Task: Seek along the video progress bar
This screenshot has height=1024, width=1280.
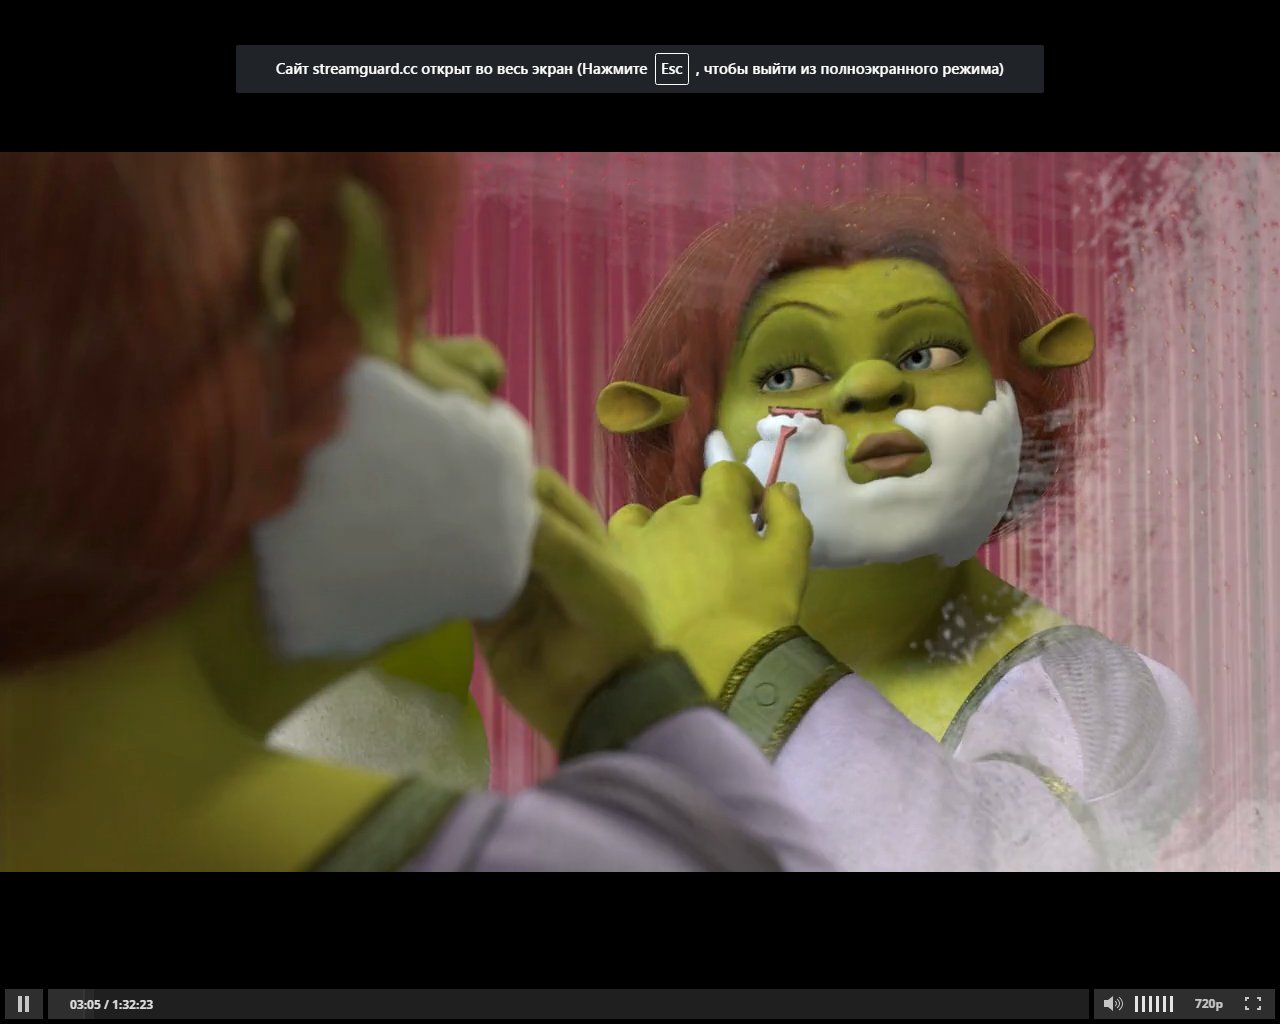Action: (568, 1004)
